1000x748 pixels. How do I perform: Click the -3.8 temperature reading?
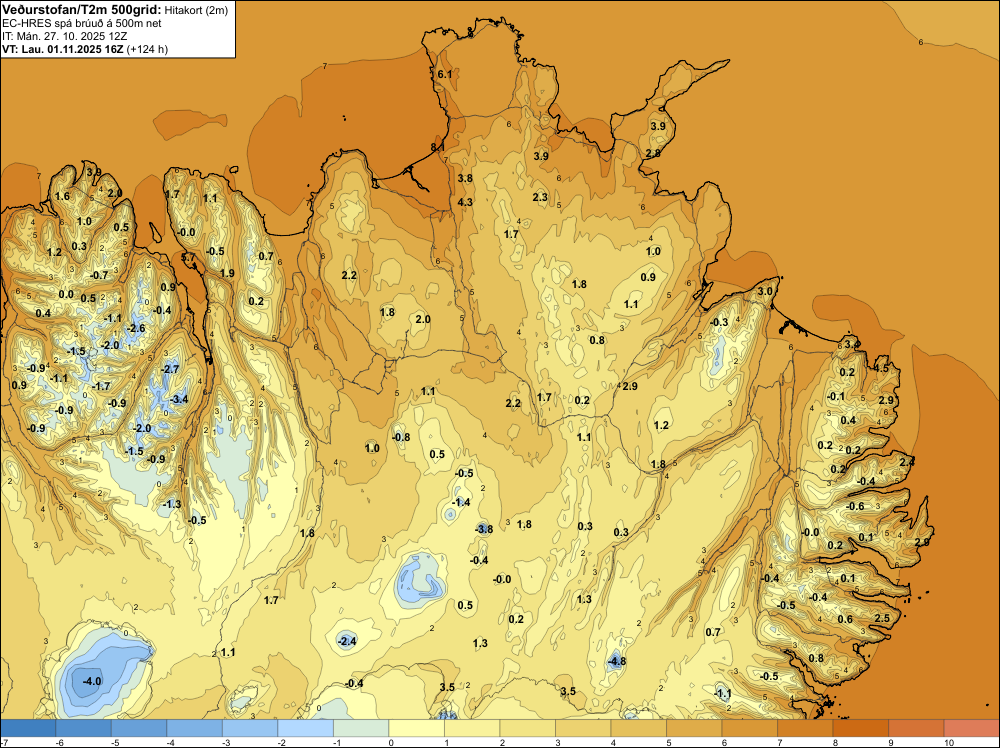[x=483, y=529]
